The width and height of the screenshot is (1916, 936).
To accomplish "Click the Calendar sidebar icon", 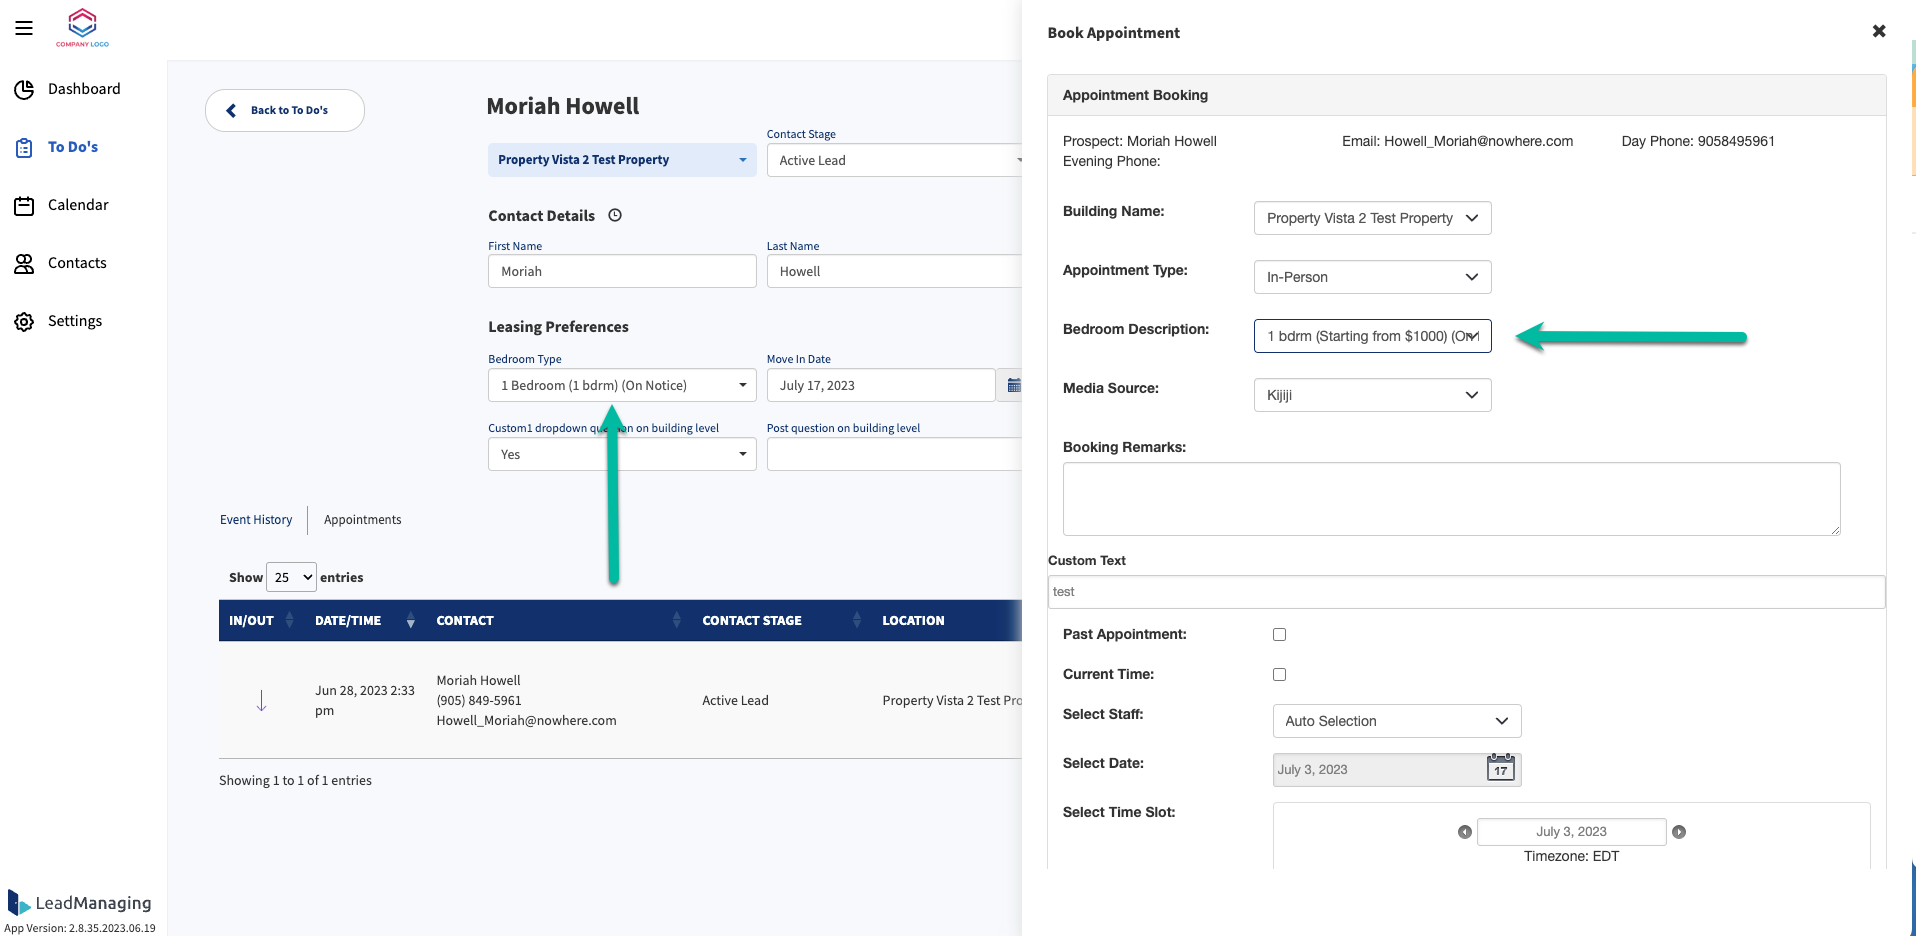I will 24,206.
